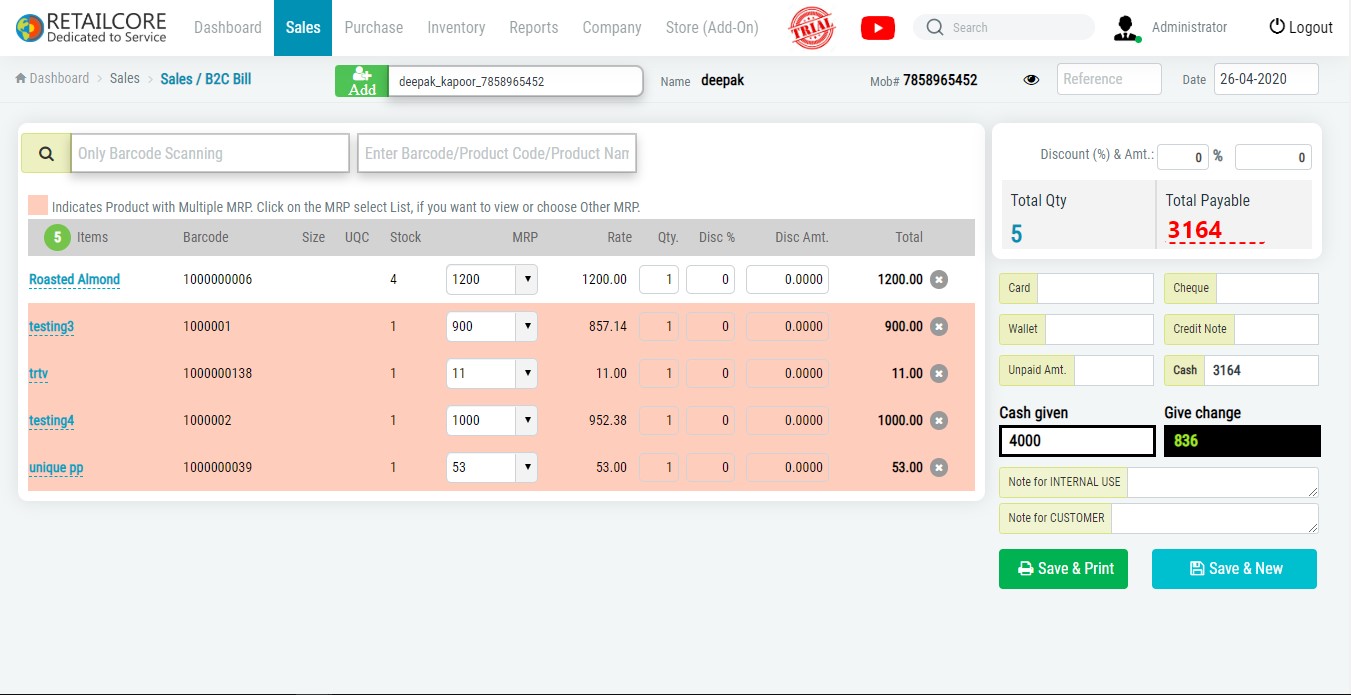1351x695 pixels.
Task: Click the Cash field showing 3164
Action: click(x=1261, y=370)
